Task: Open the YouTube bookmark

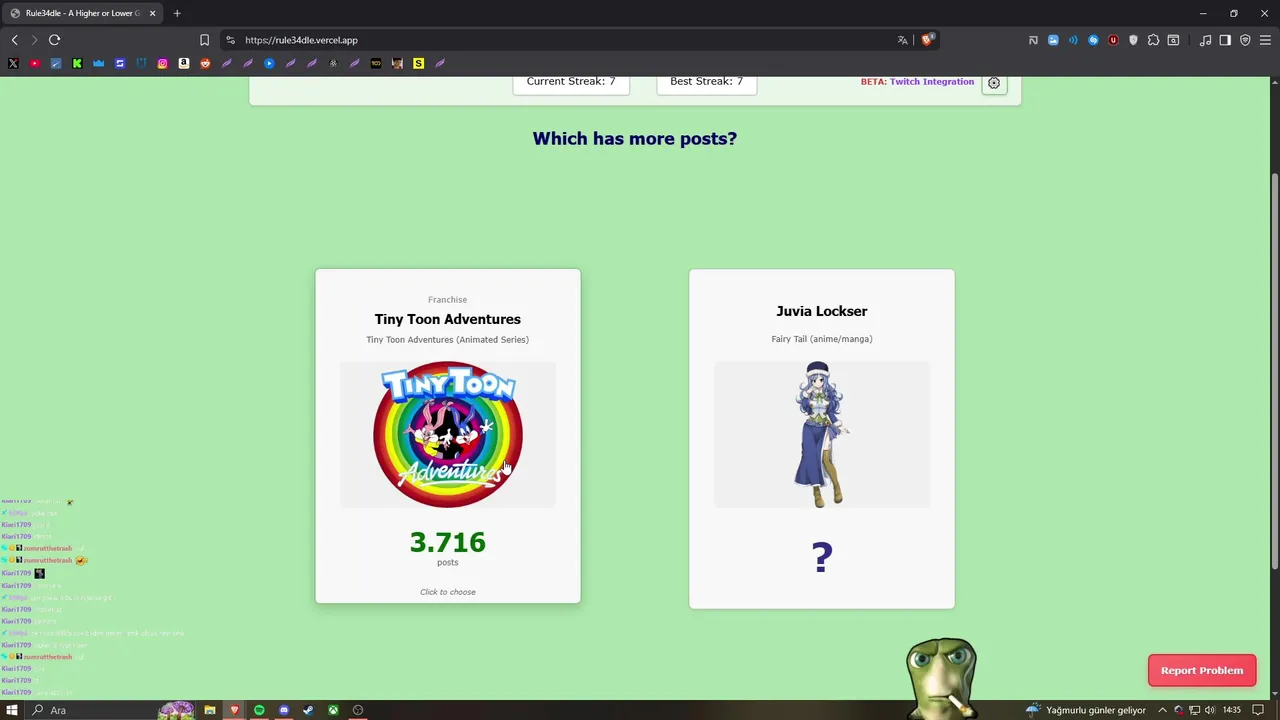Action: [x=34, y=63]
